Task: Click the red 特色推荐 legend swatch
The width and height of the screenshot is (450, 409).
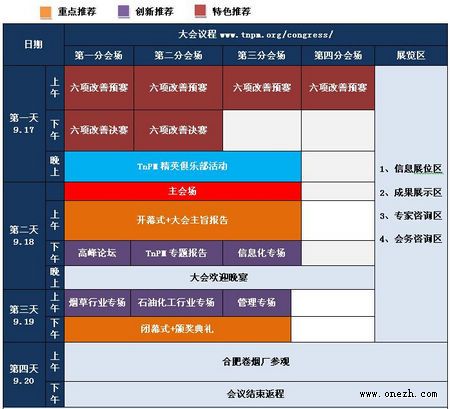Action: coord(201,11)
